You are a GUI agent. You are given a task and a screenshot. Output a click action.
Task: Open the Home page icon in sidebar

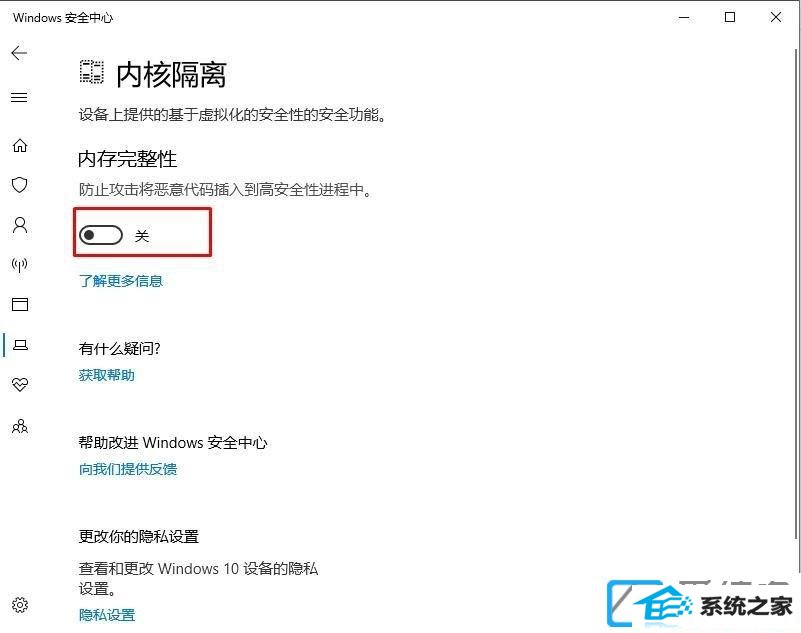click(20, 146)
